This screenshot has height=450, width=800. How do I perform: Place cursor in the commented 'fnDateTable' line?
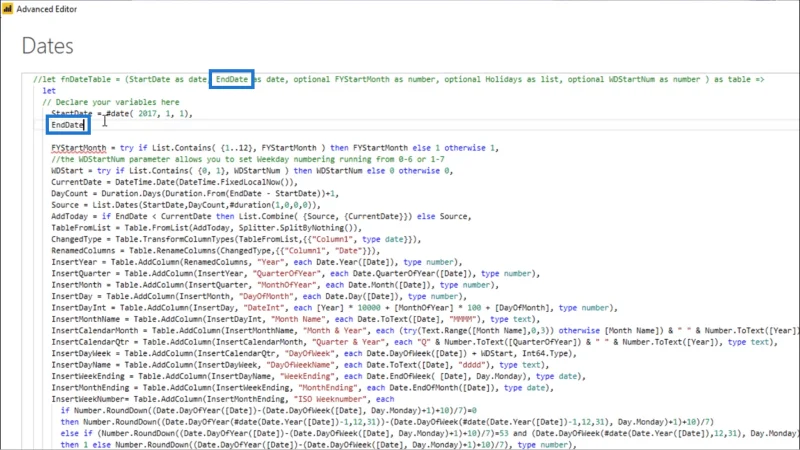(x=398, y=79)
